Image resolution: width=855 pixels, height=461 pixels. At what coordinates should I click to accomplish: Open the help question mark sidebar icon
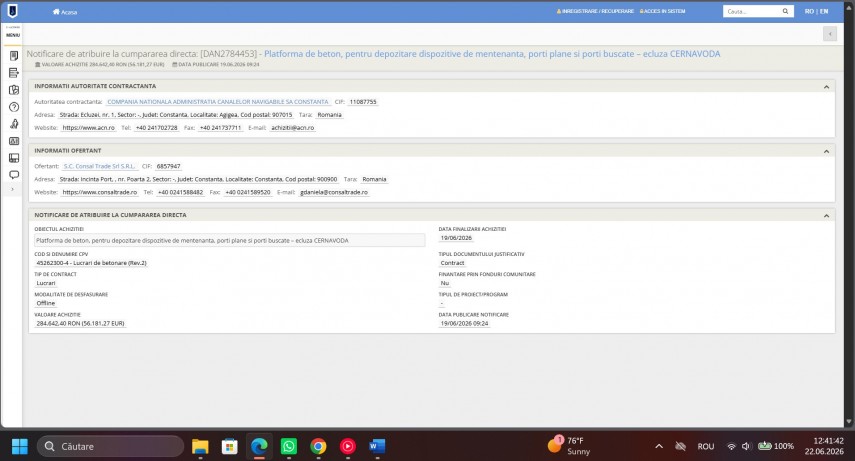coord(14,107)
